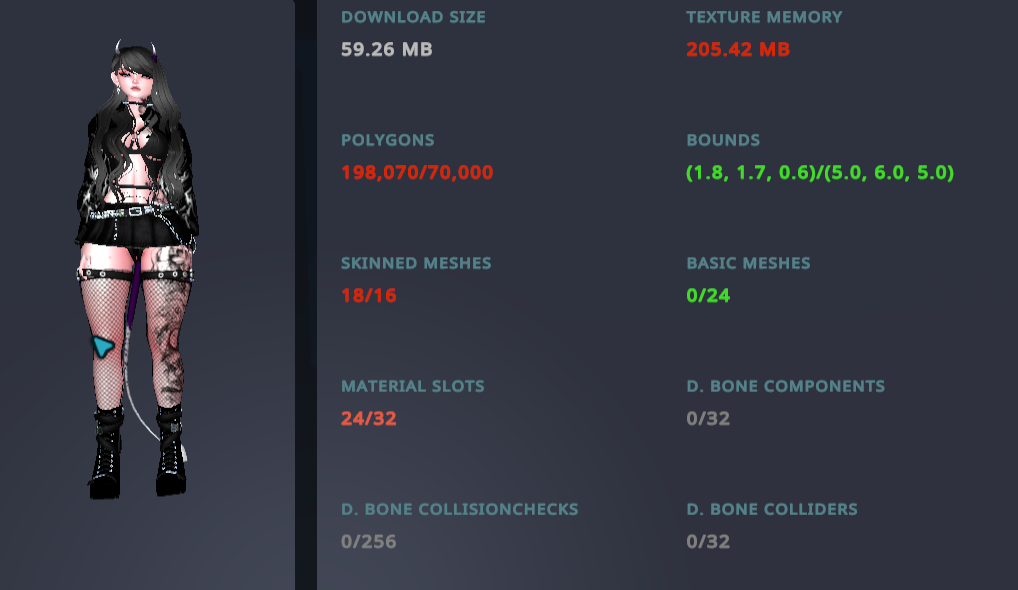Viewport: 1018px width, 590px height.
Task: Click the avatar preview thumbnail
Action: click(136, 269)
